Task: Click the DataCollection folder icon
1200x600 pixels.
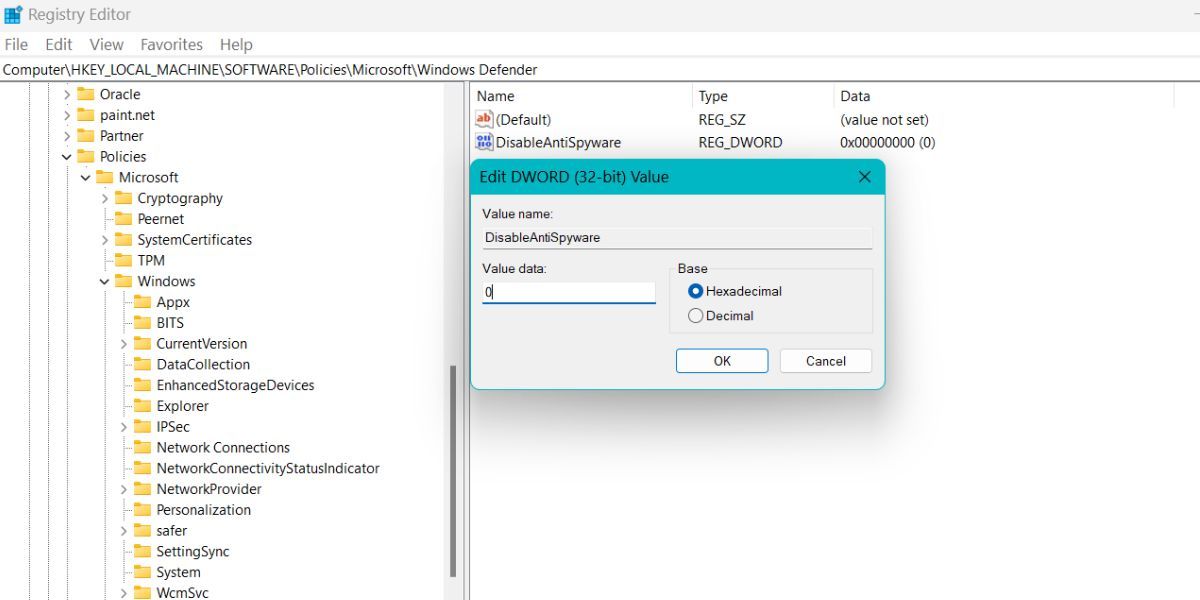Action: pyautogui.click(x=141, y=364)
